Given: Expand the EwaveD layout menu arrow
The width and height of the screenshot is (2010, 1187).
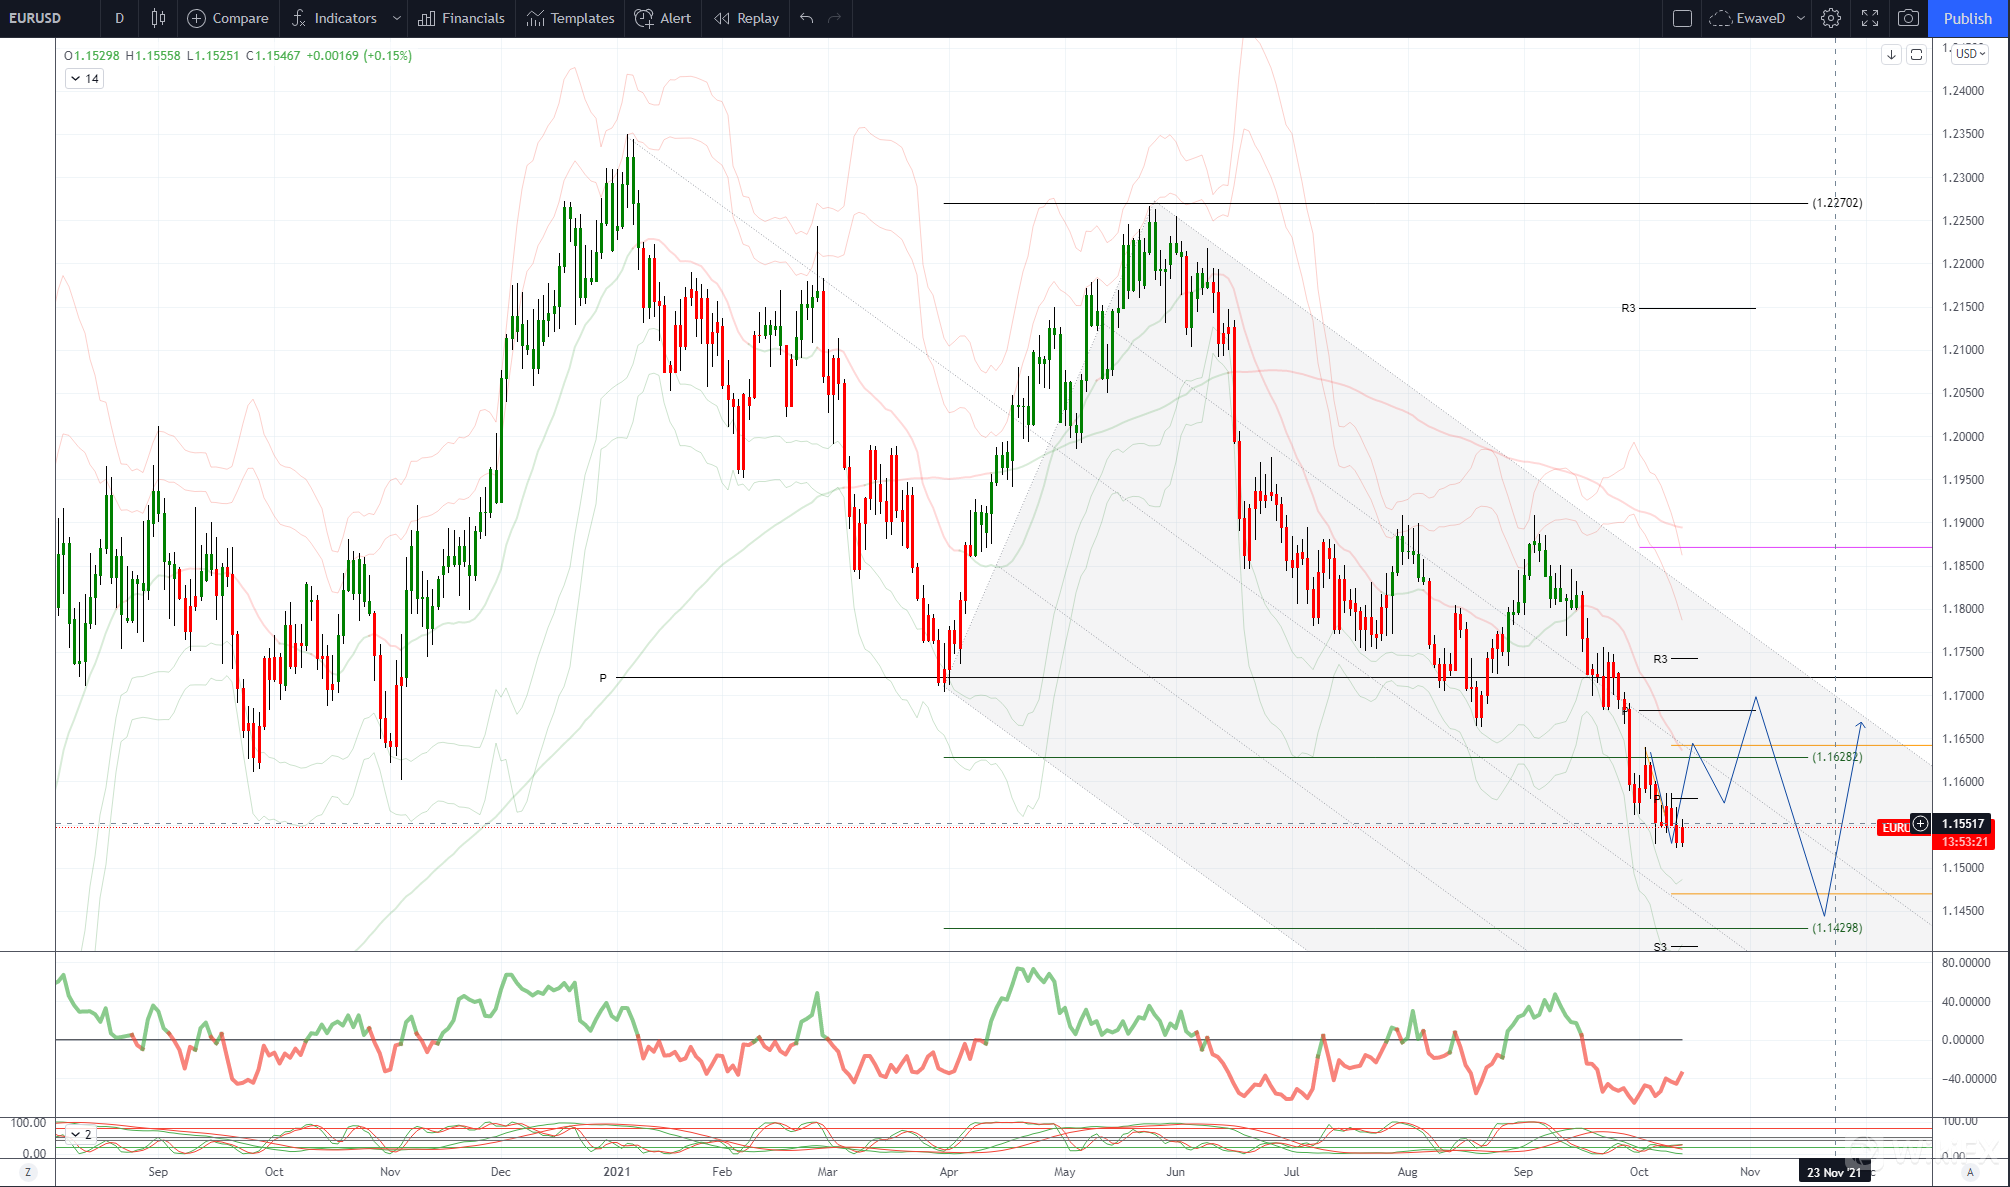Looking at the screenshot, I should point(1801,18).
